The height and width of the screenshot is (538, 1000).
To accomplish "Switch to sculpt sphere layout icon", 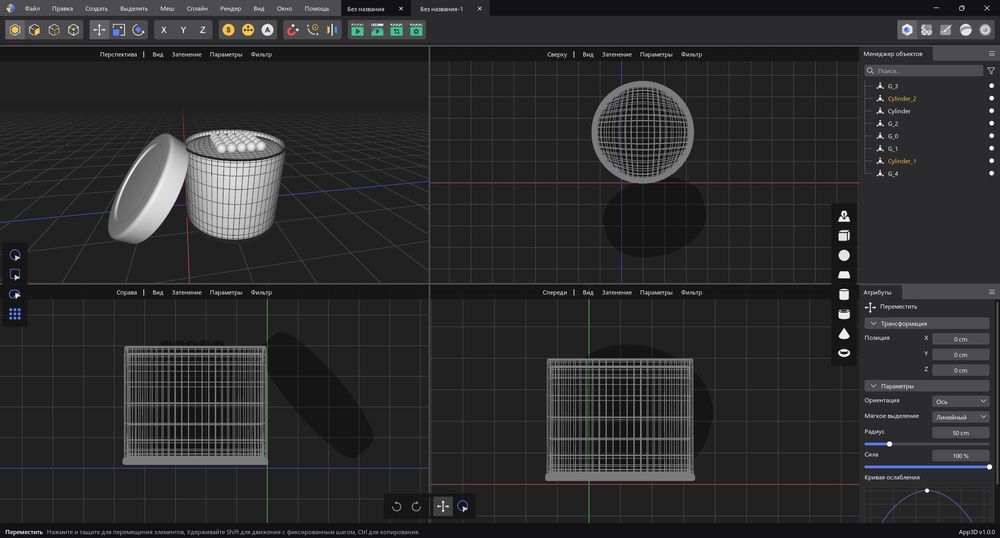I will 966,30.
